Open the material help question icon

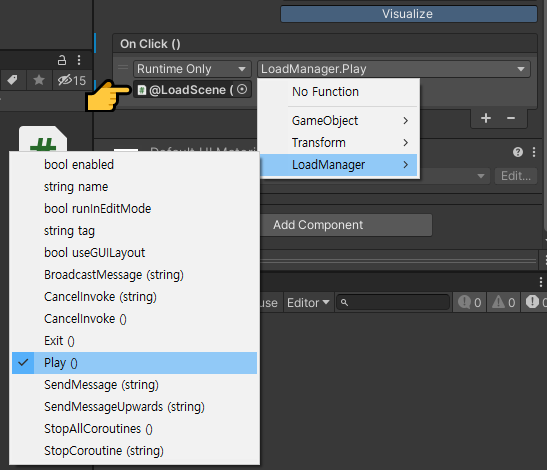(x=518, y=152)
